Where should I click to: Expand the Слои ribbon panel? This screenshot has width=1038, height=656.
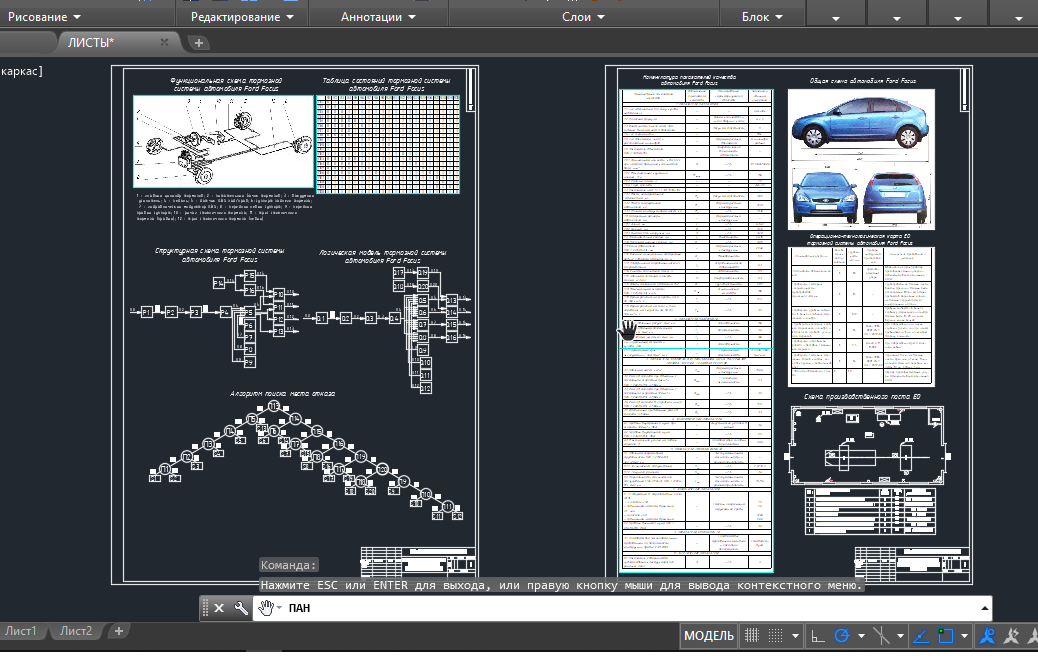(583, 17)
